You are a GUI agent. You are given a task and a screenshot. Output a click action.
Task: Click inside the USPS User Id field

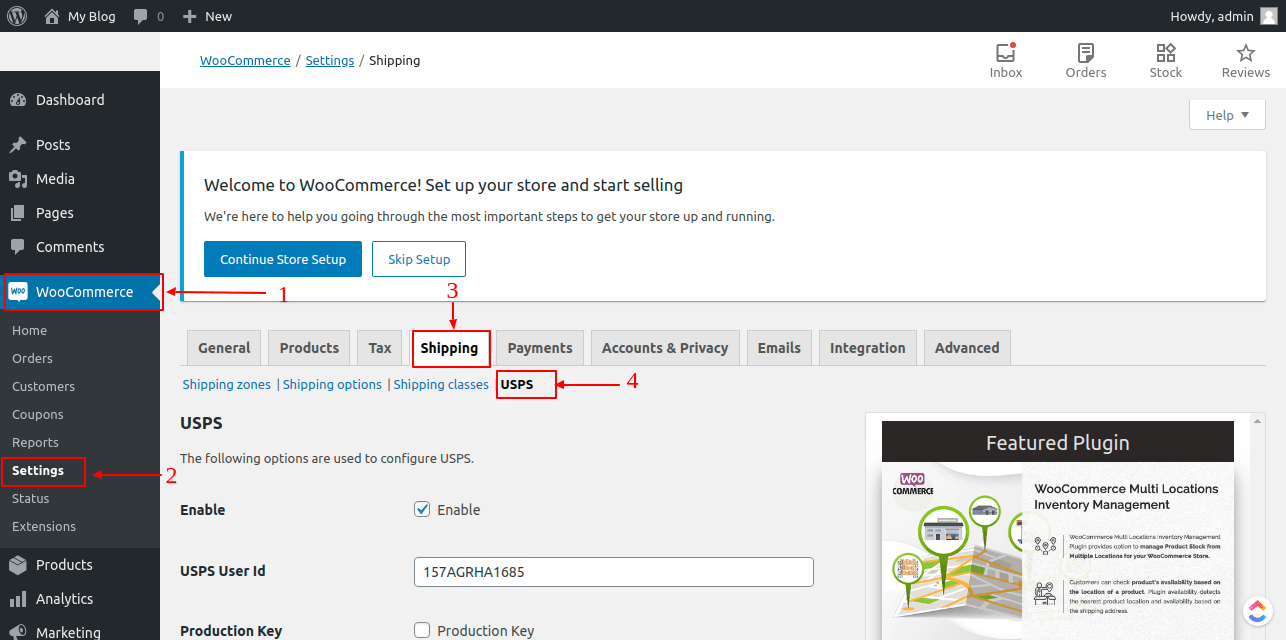pyautogui.click(x=613, y=572)
